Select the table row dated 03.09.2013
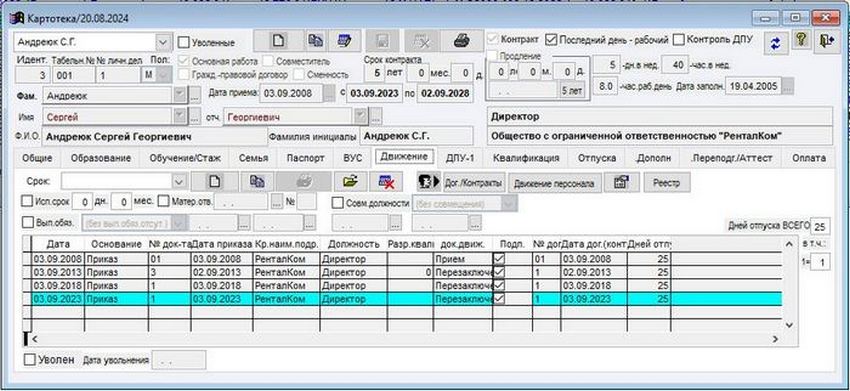The height and width of the screenshot is (391, 850). [402, 272]
